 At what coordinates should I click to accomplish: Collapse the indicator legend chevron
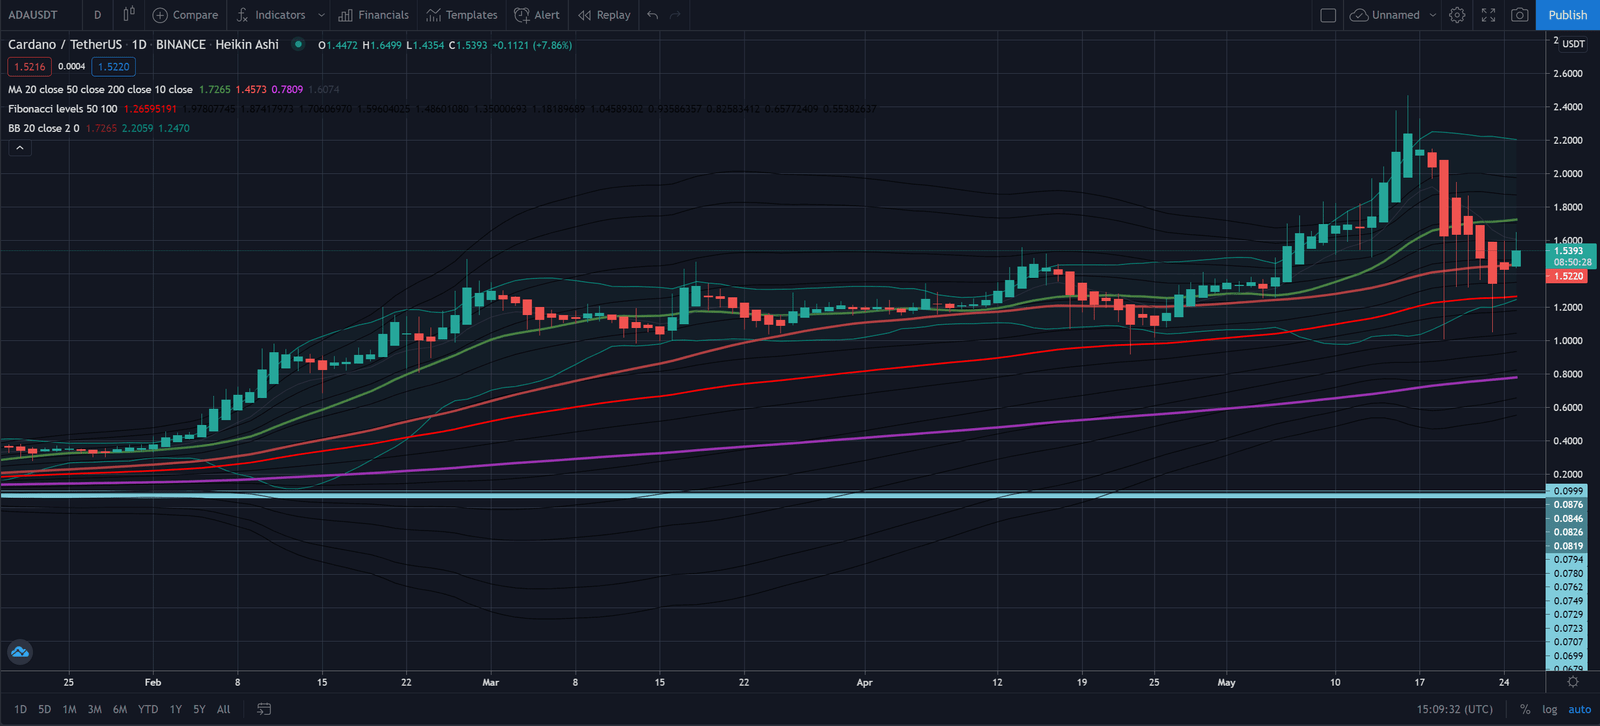click(19, 148)
